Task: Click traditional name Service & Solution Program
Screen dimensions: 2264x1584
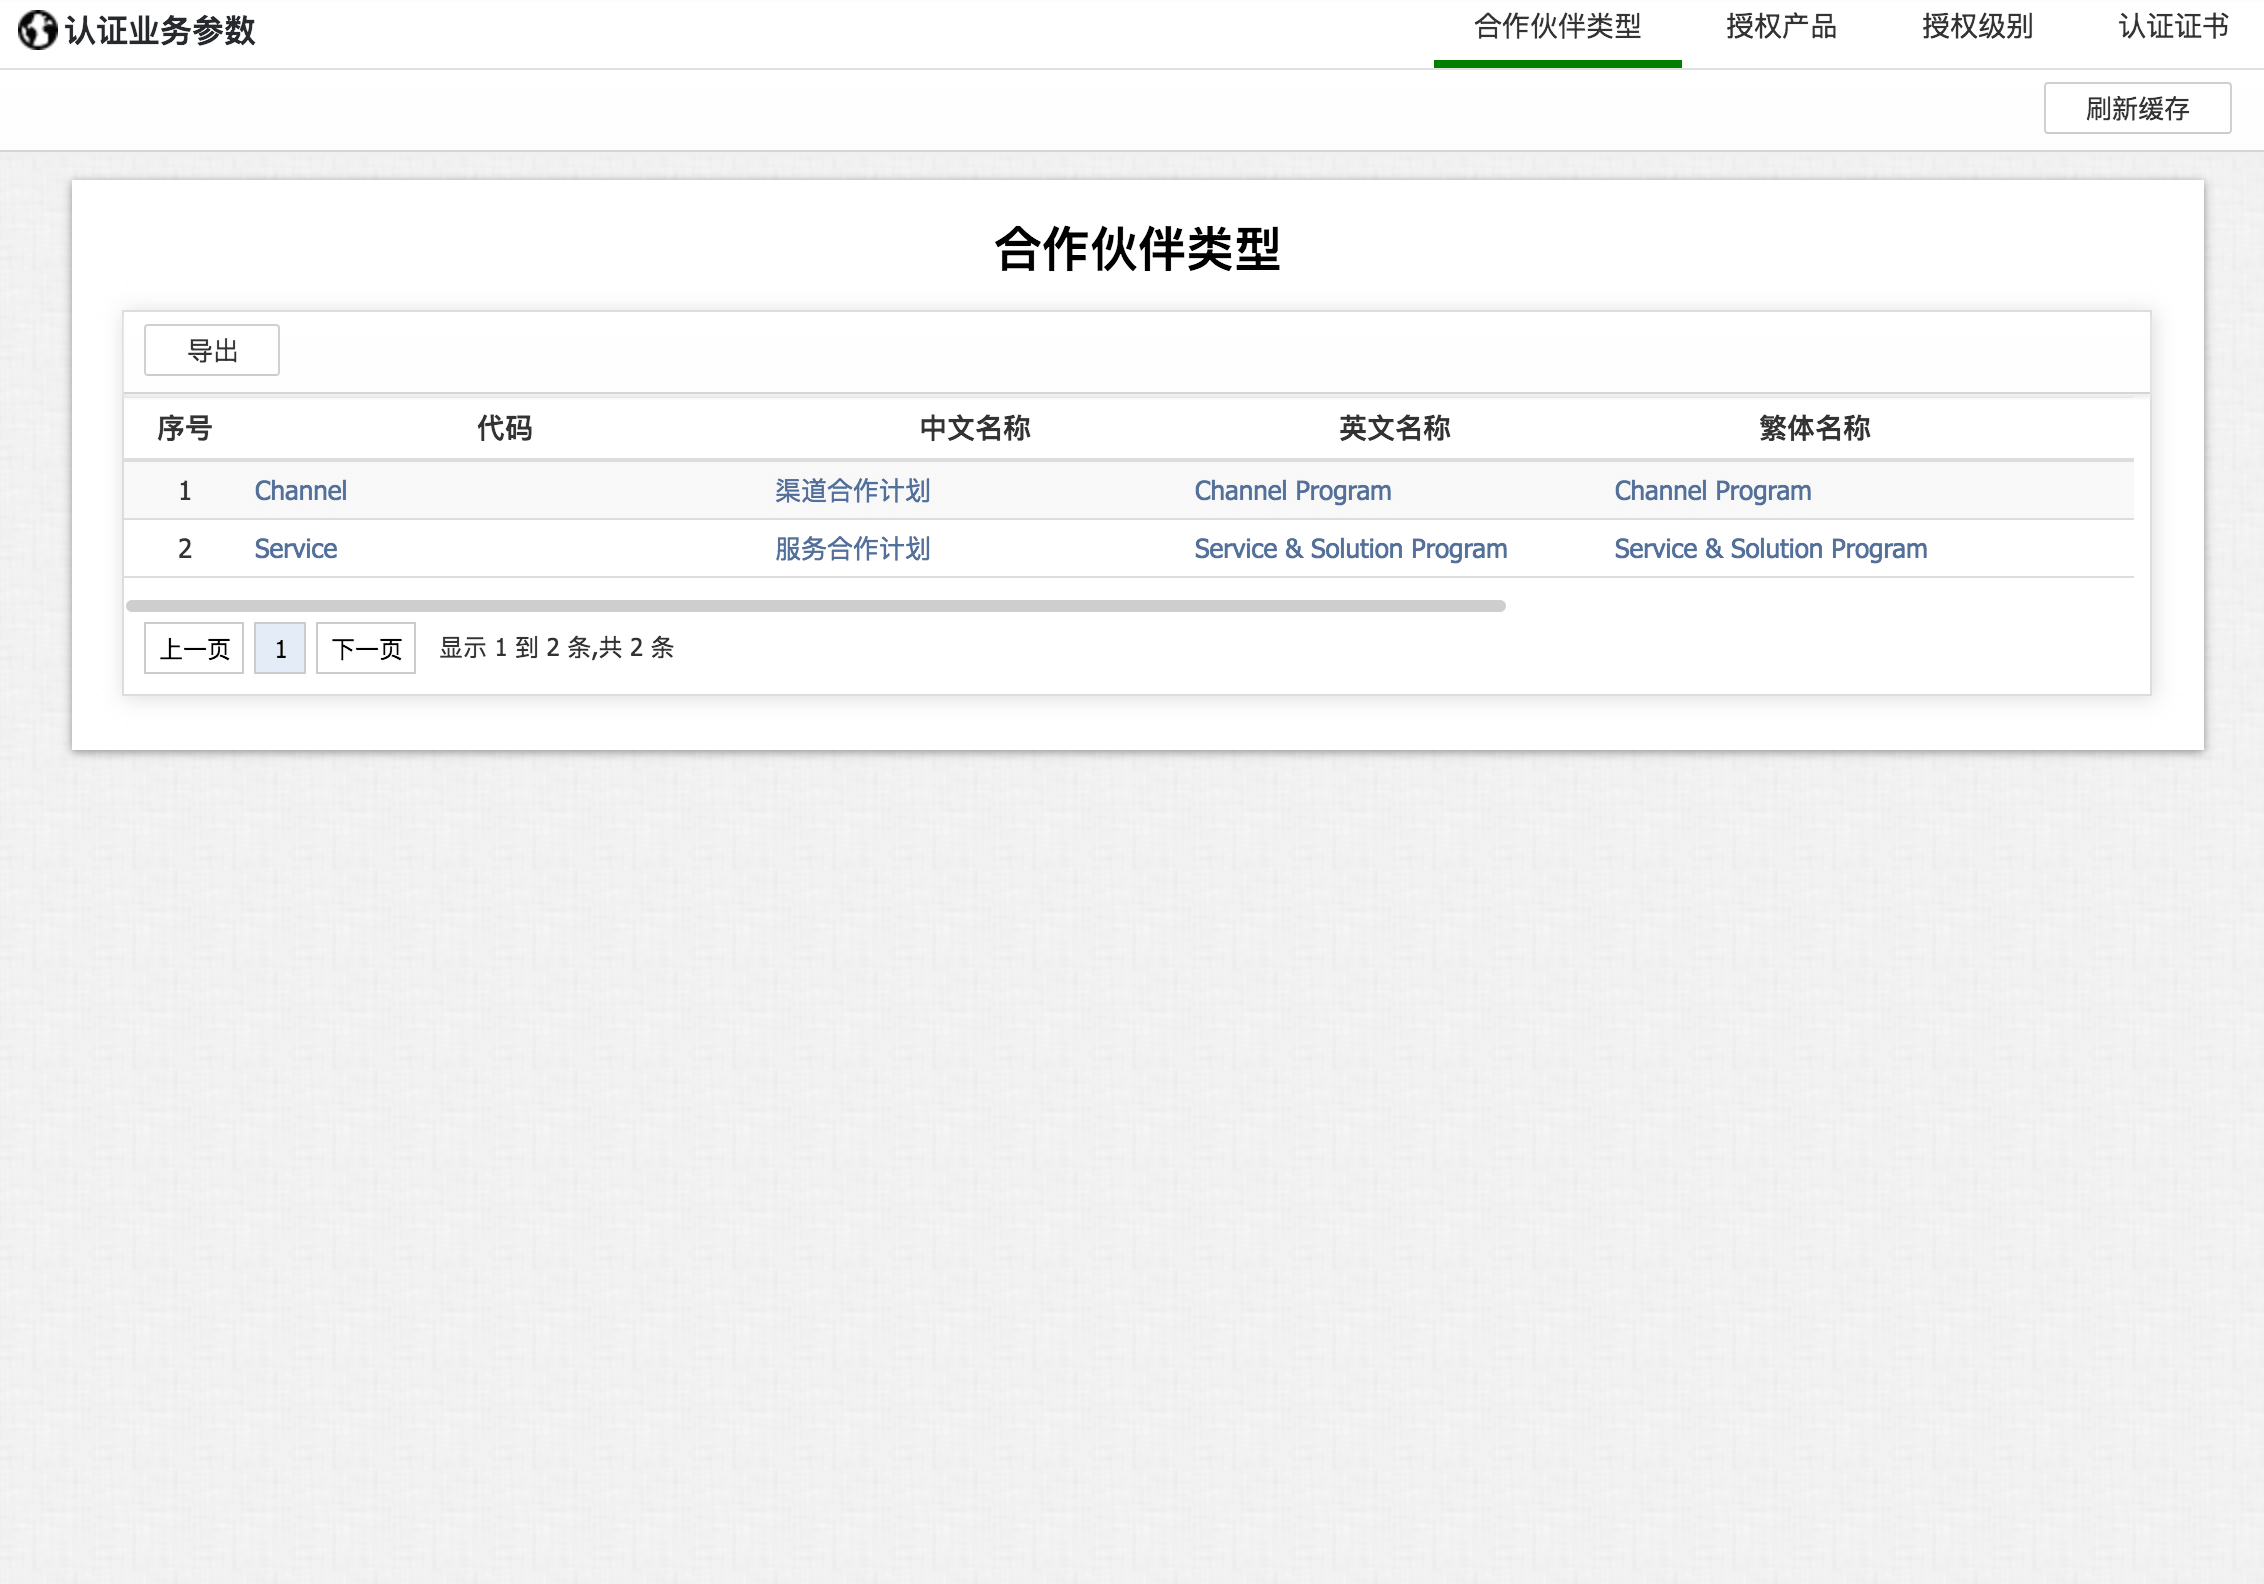Action: [x=1770, y=549]
